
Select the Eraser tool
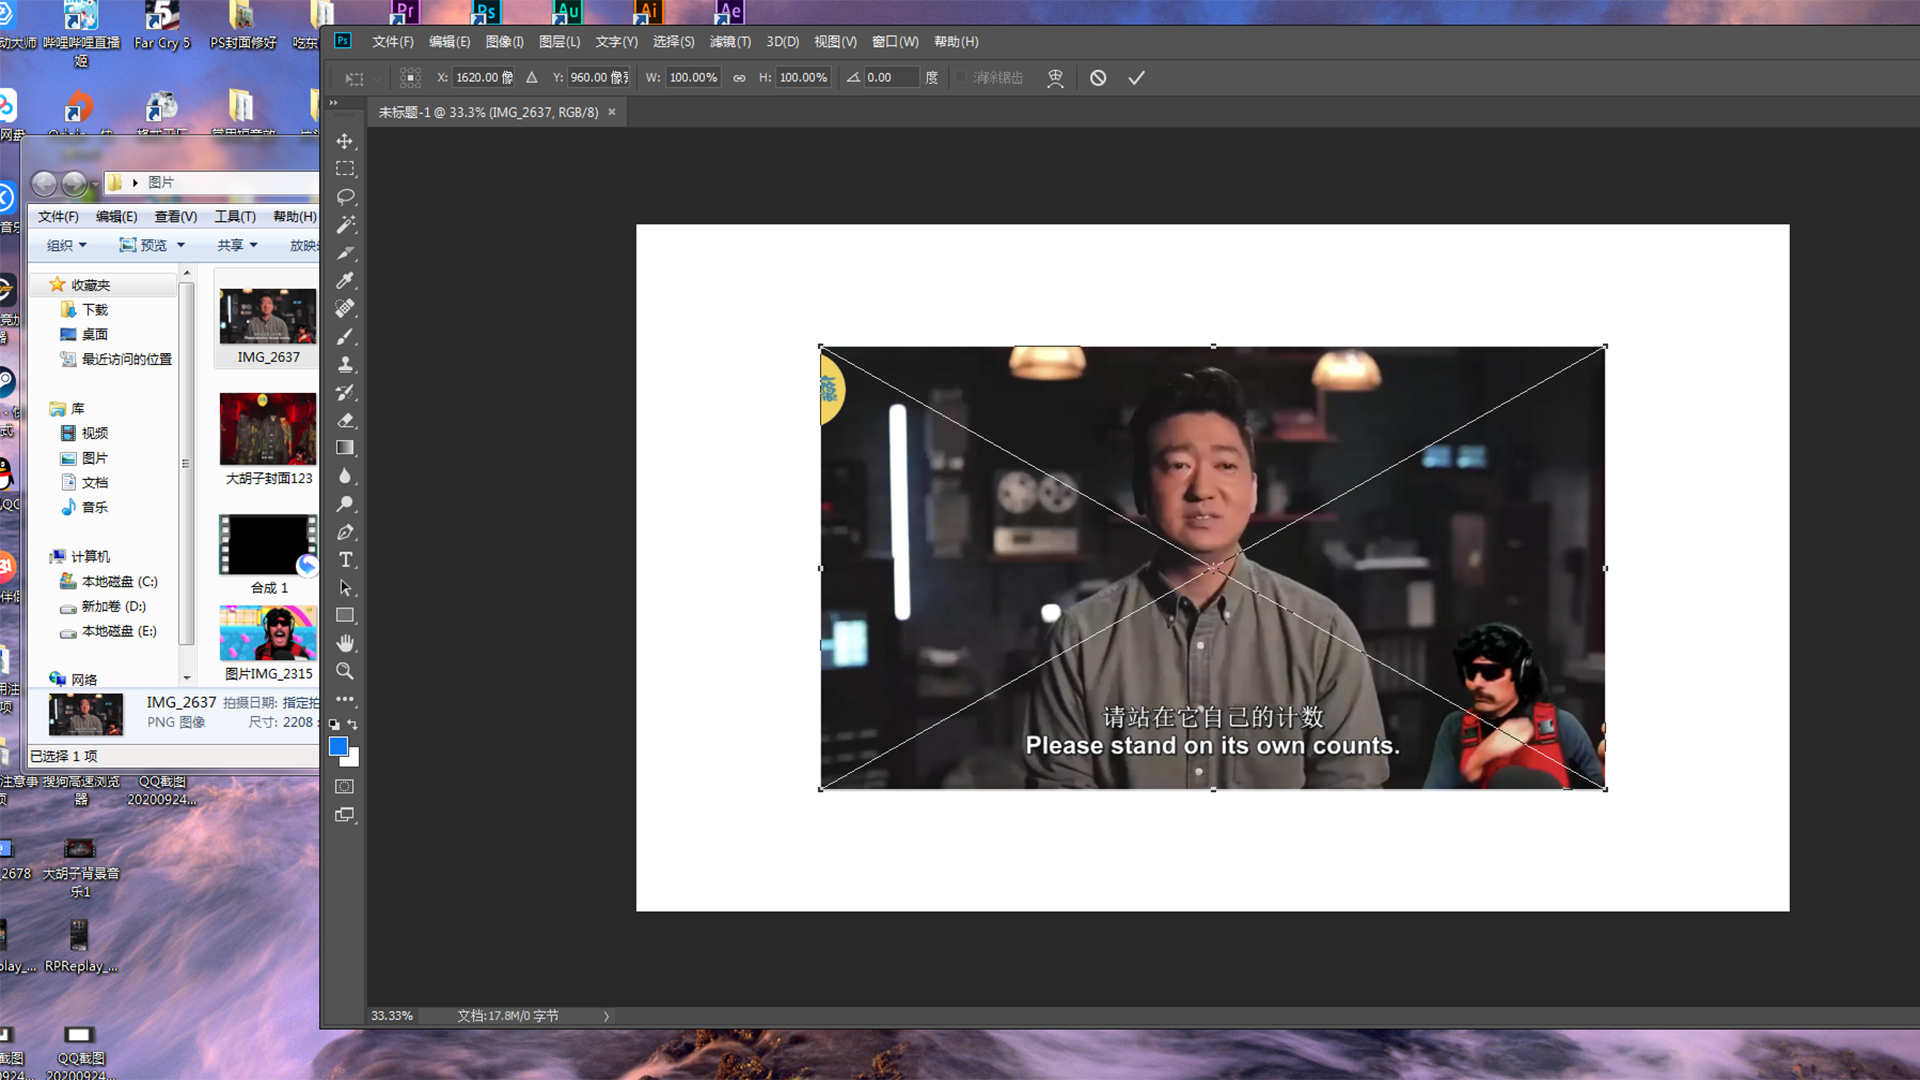pyautogui.click(x=345, y=420)
